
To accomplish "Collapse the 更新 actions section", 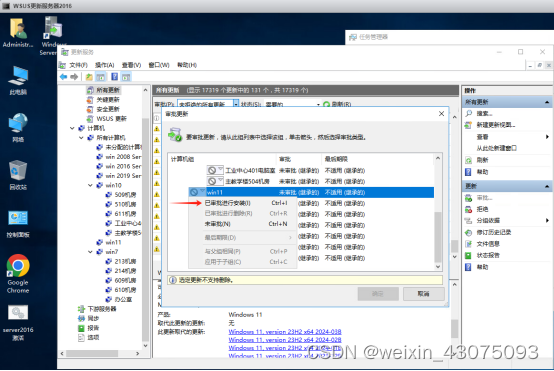I will tap(547, 186).
